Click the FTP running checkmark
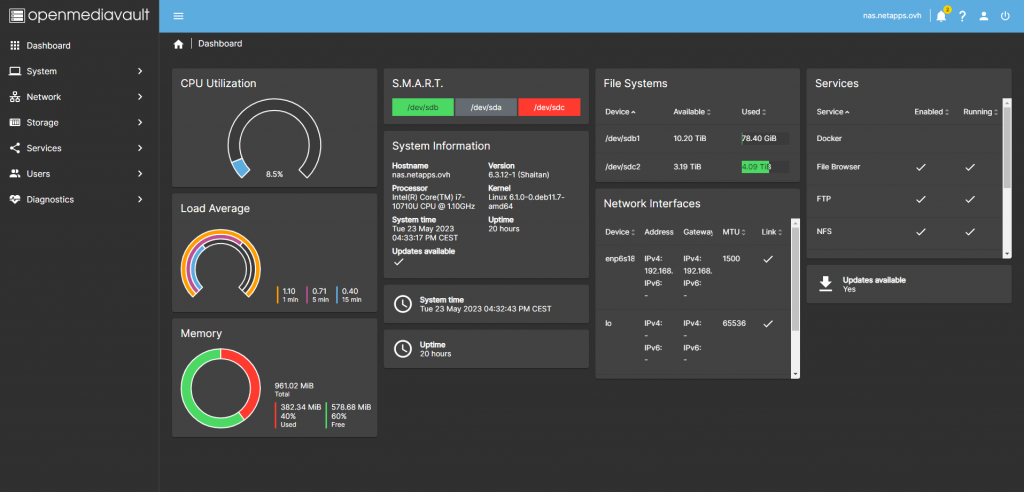 (x=969, y=199)
